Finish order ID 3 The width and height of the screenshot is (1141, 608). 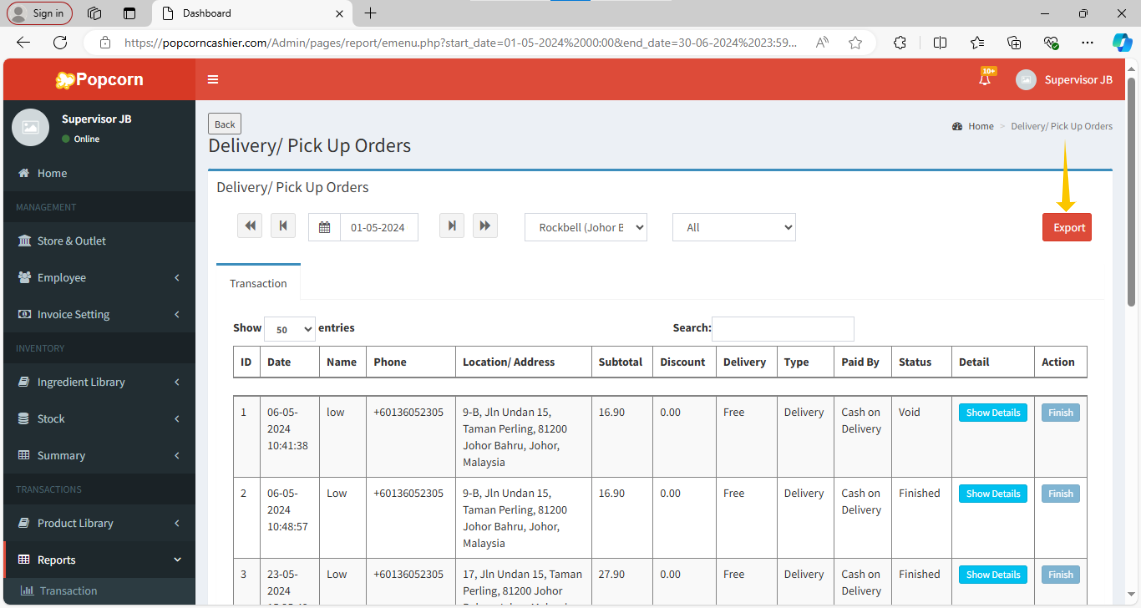(1060, 575)
